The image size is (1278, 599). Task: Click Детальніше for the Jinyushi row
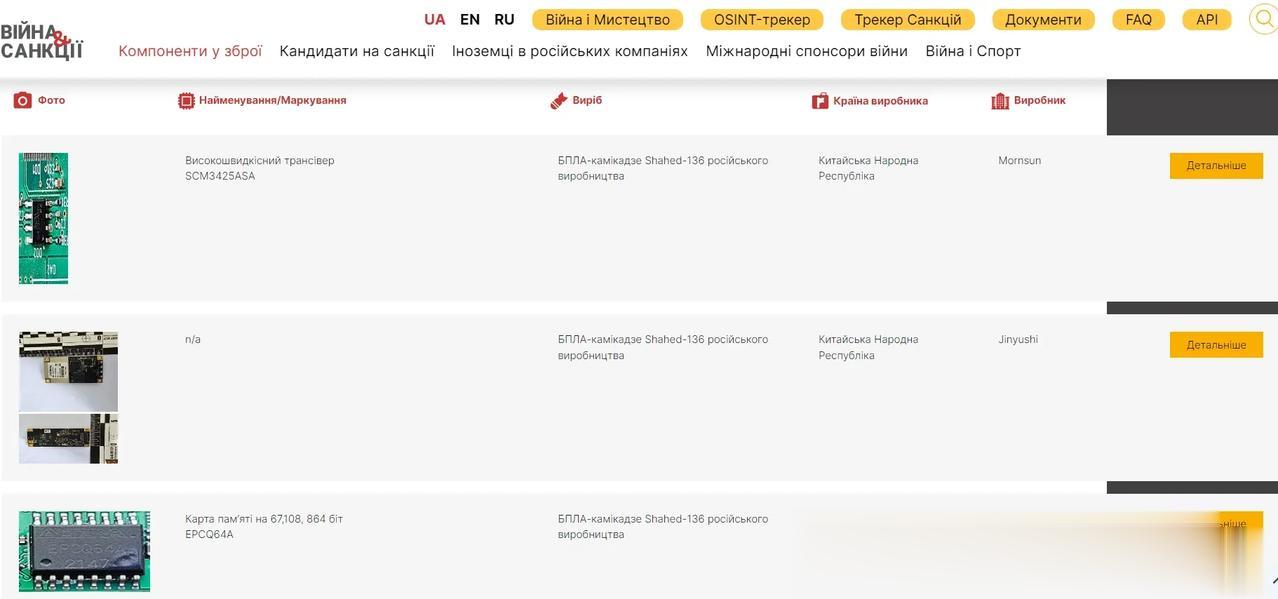[1216, 345]
